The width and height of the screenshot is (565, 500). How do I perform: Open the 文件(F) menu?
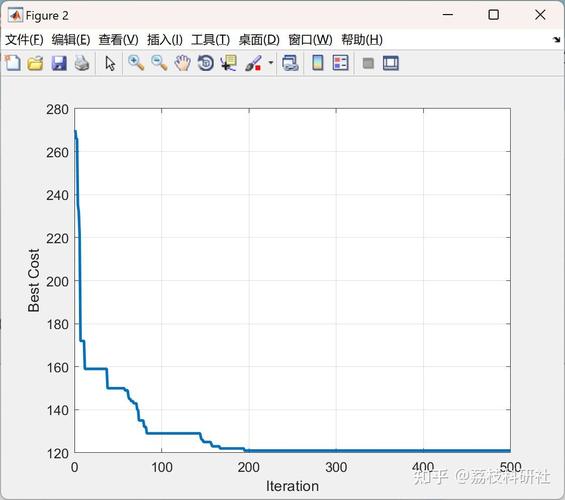coord(24,40)
